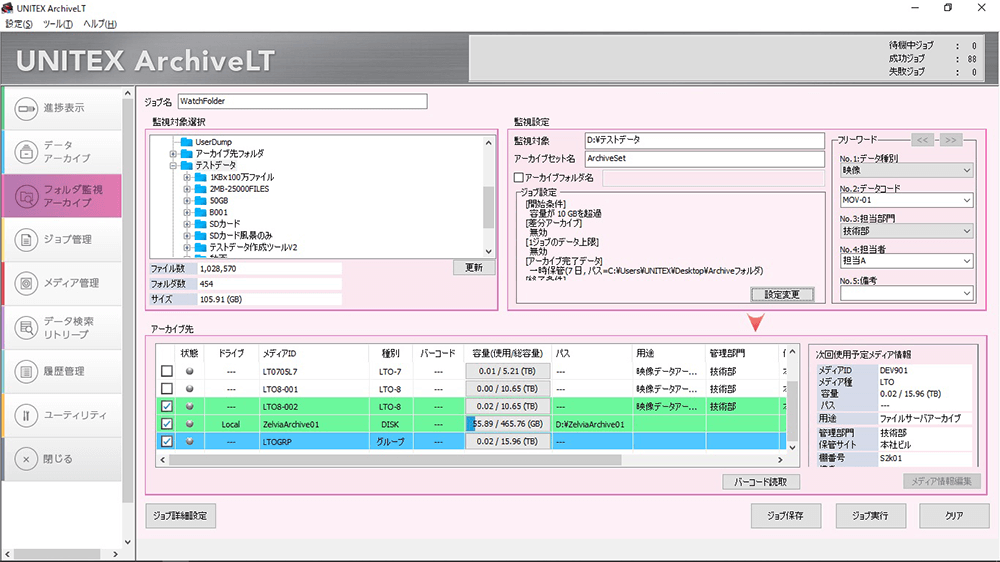The image size is (1000, 562).
Task: Click the 2MB-25000FILES folder icon
Action: [x=200, y=189]
